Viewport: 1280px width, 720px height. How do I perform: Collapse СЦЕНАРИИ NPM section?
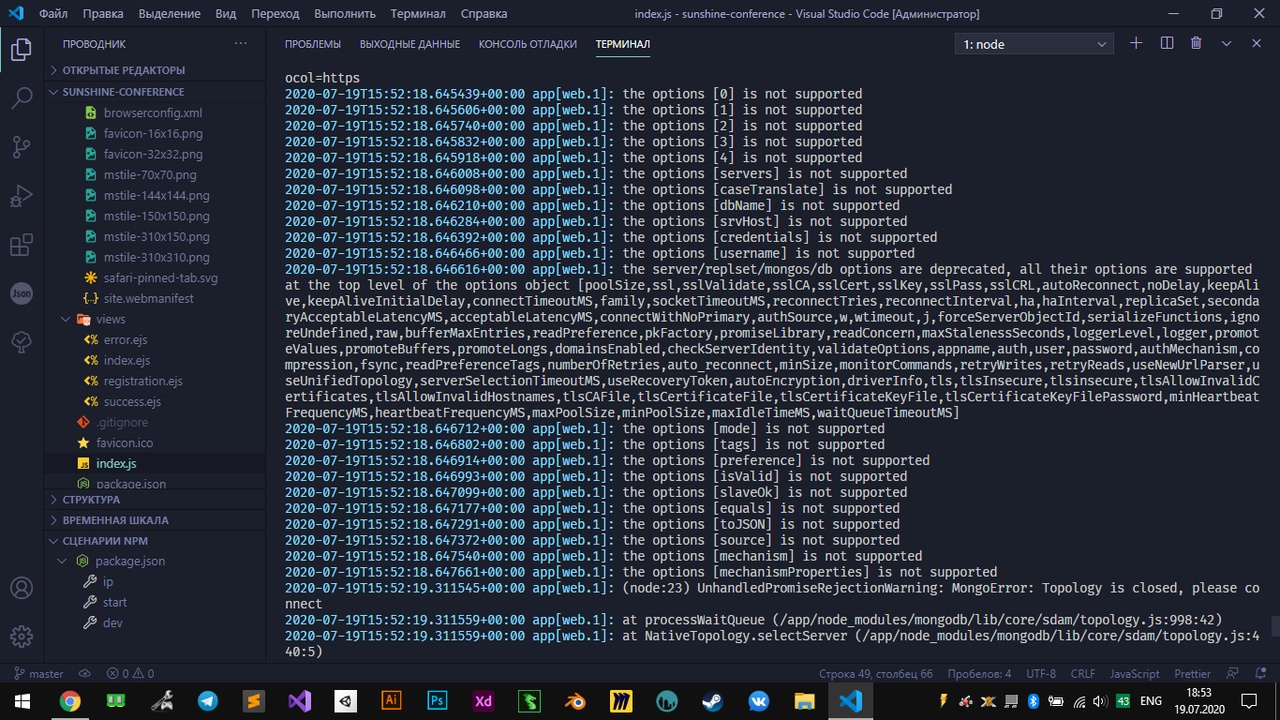coord(155,541)
